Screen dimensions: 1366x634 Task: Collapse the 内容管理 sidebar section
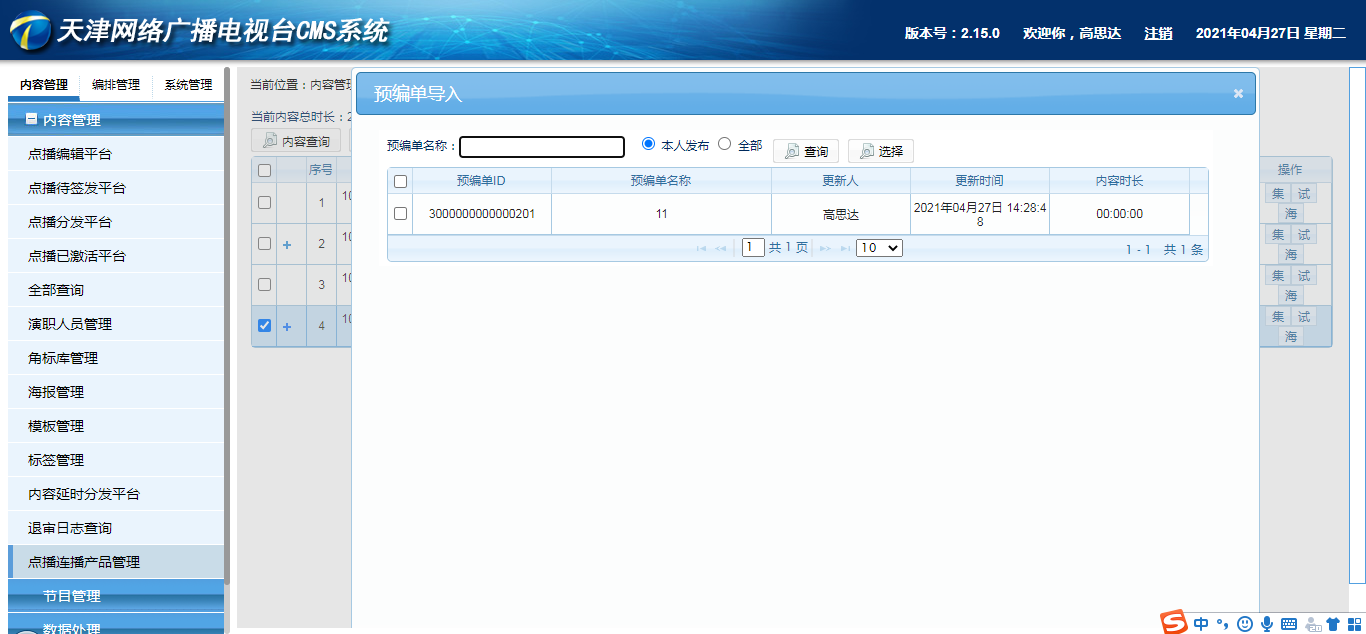click(116, 120)
